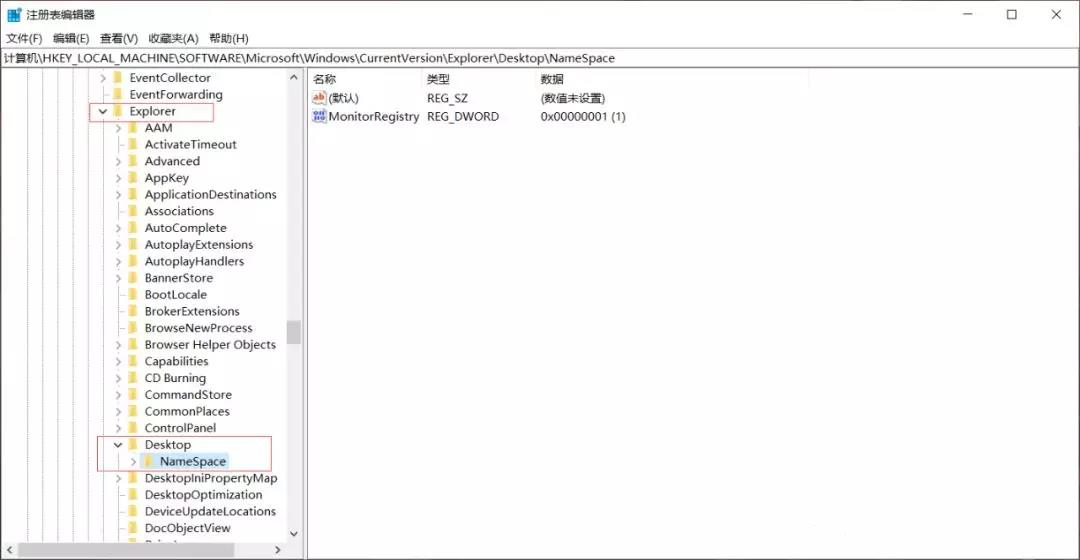Select the DesktopOptimization folder icon
The height and width of the screenshot is (560, 1080).
[133, 495]
